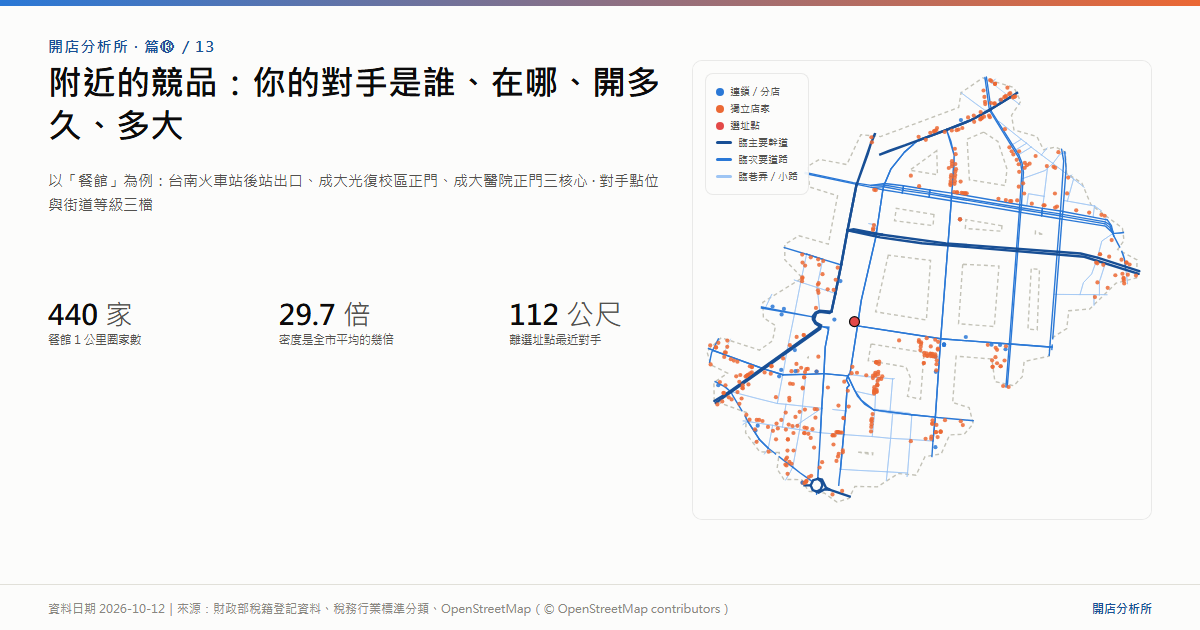This screenshot has height=630, width=1200.
Task: Select the 連鎖 / 分店 legend label
Action: tap(755, 91)
